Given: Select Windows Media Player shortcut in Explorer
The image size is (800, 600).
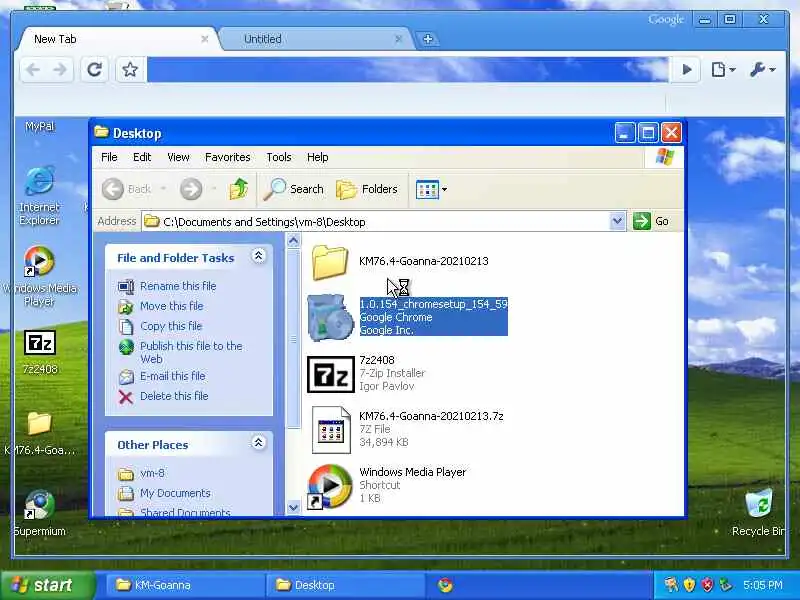Looking at the screenshot, I should click(330, 486).
